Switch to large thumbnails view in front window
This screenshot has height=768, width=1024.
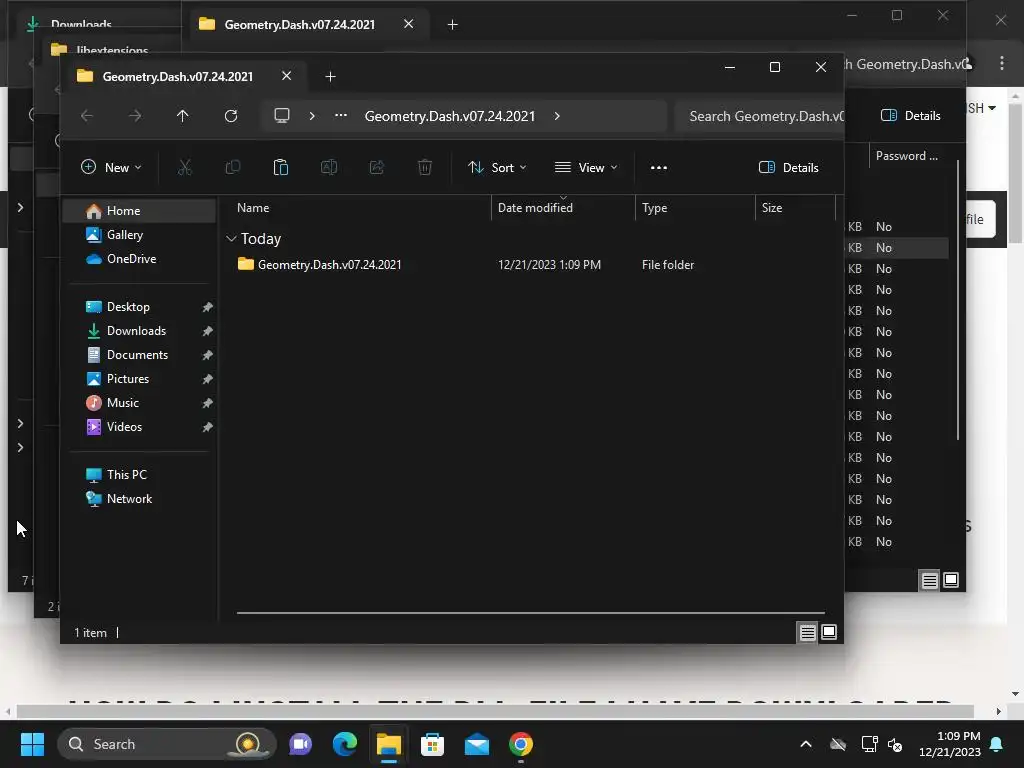(829, 632)
